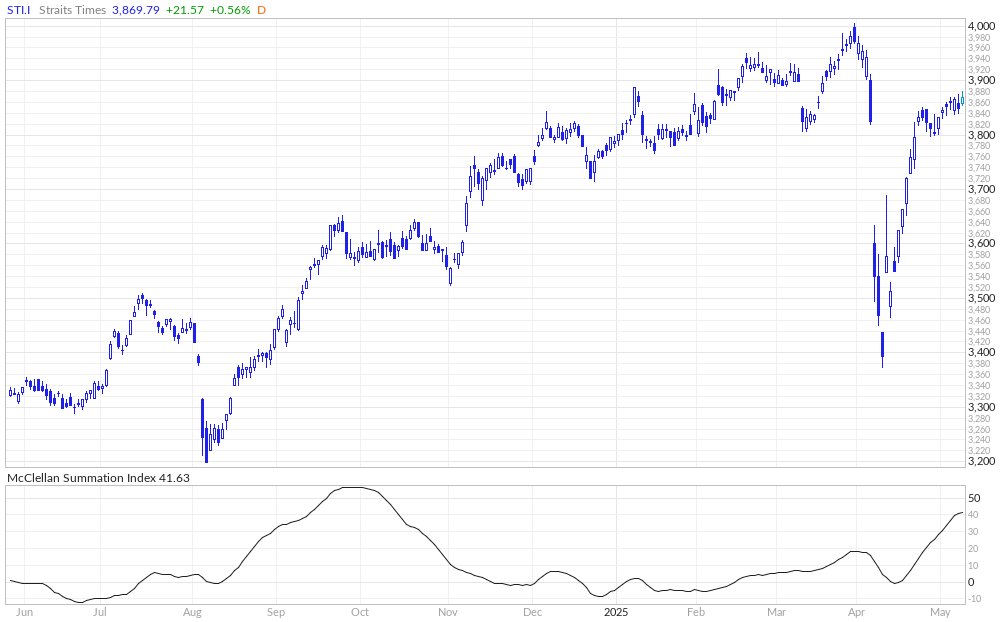Click the 3,700 price axis label

[x=981, y=189]
